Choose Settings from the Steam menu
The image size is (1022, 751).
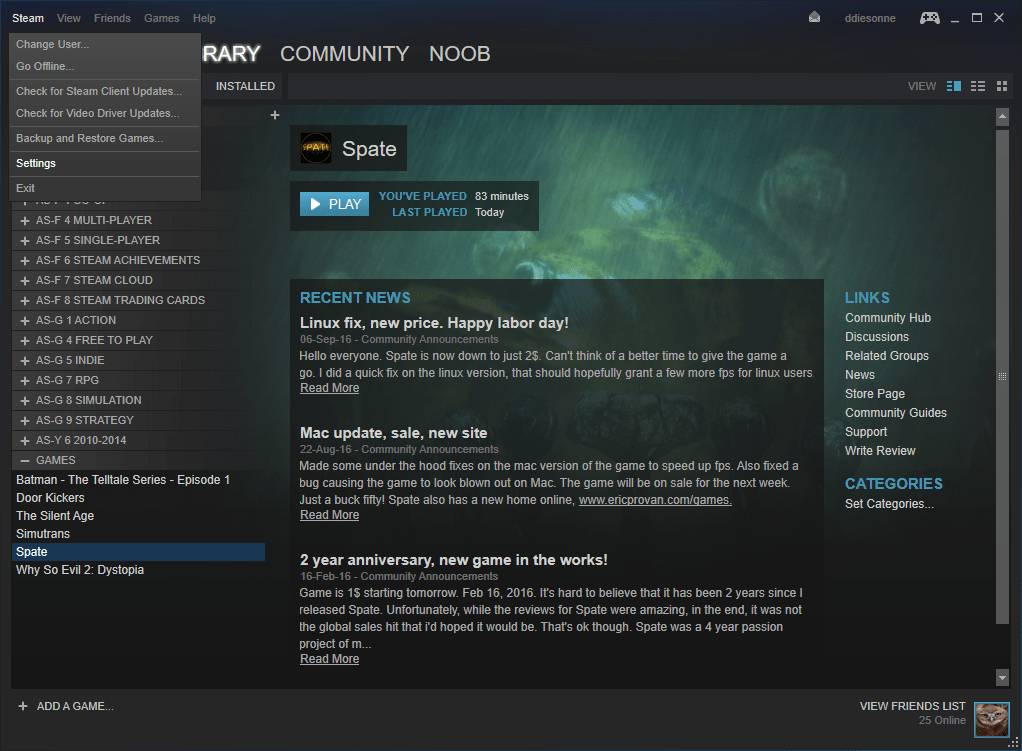pyautogui.click(x=36, y=163)
